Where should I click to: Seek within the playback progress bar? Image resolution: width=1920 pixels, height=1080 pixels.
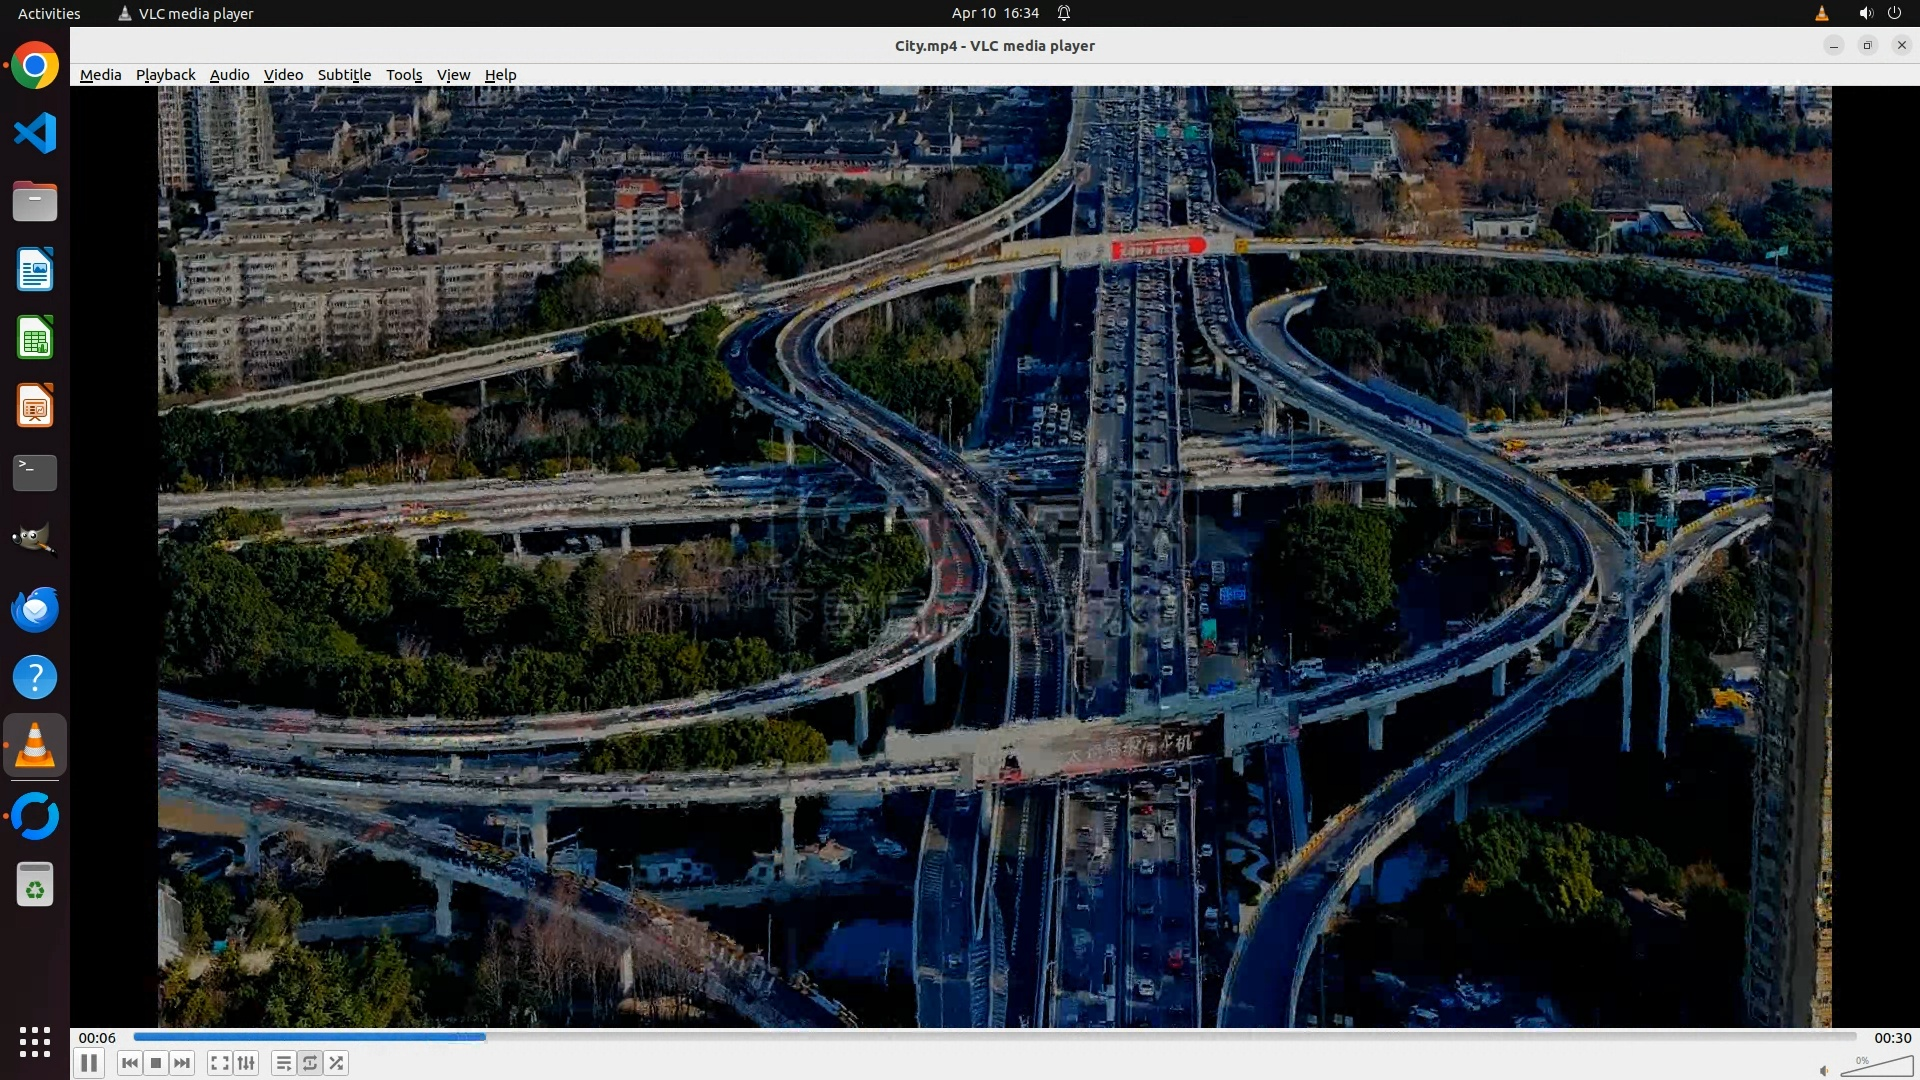coord(994,1037)
